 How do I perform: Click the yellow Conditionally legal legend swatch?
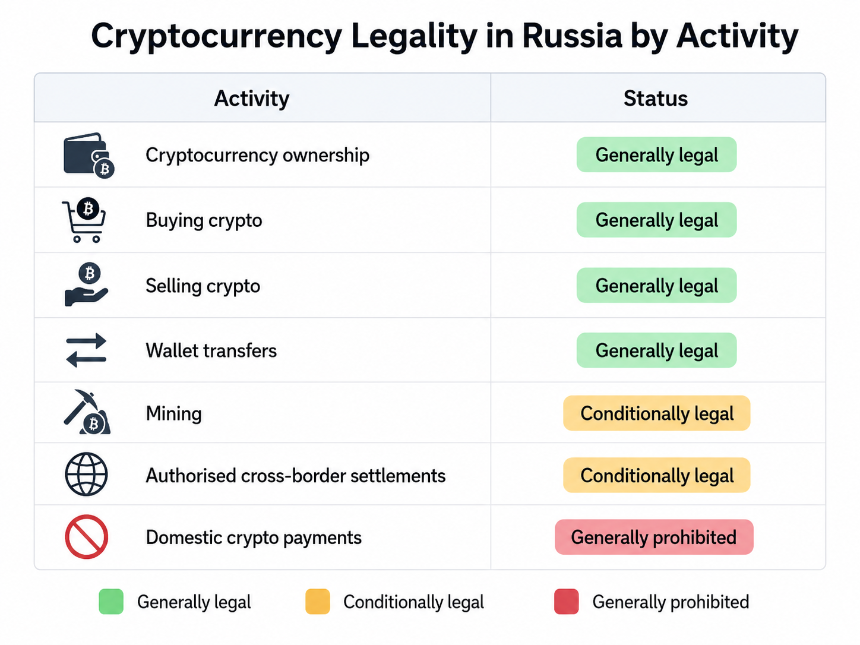(x=318, y=602)
